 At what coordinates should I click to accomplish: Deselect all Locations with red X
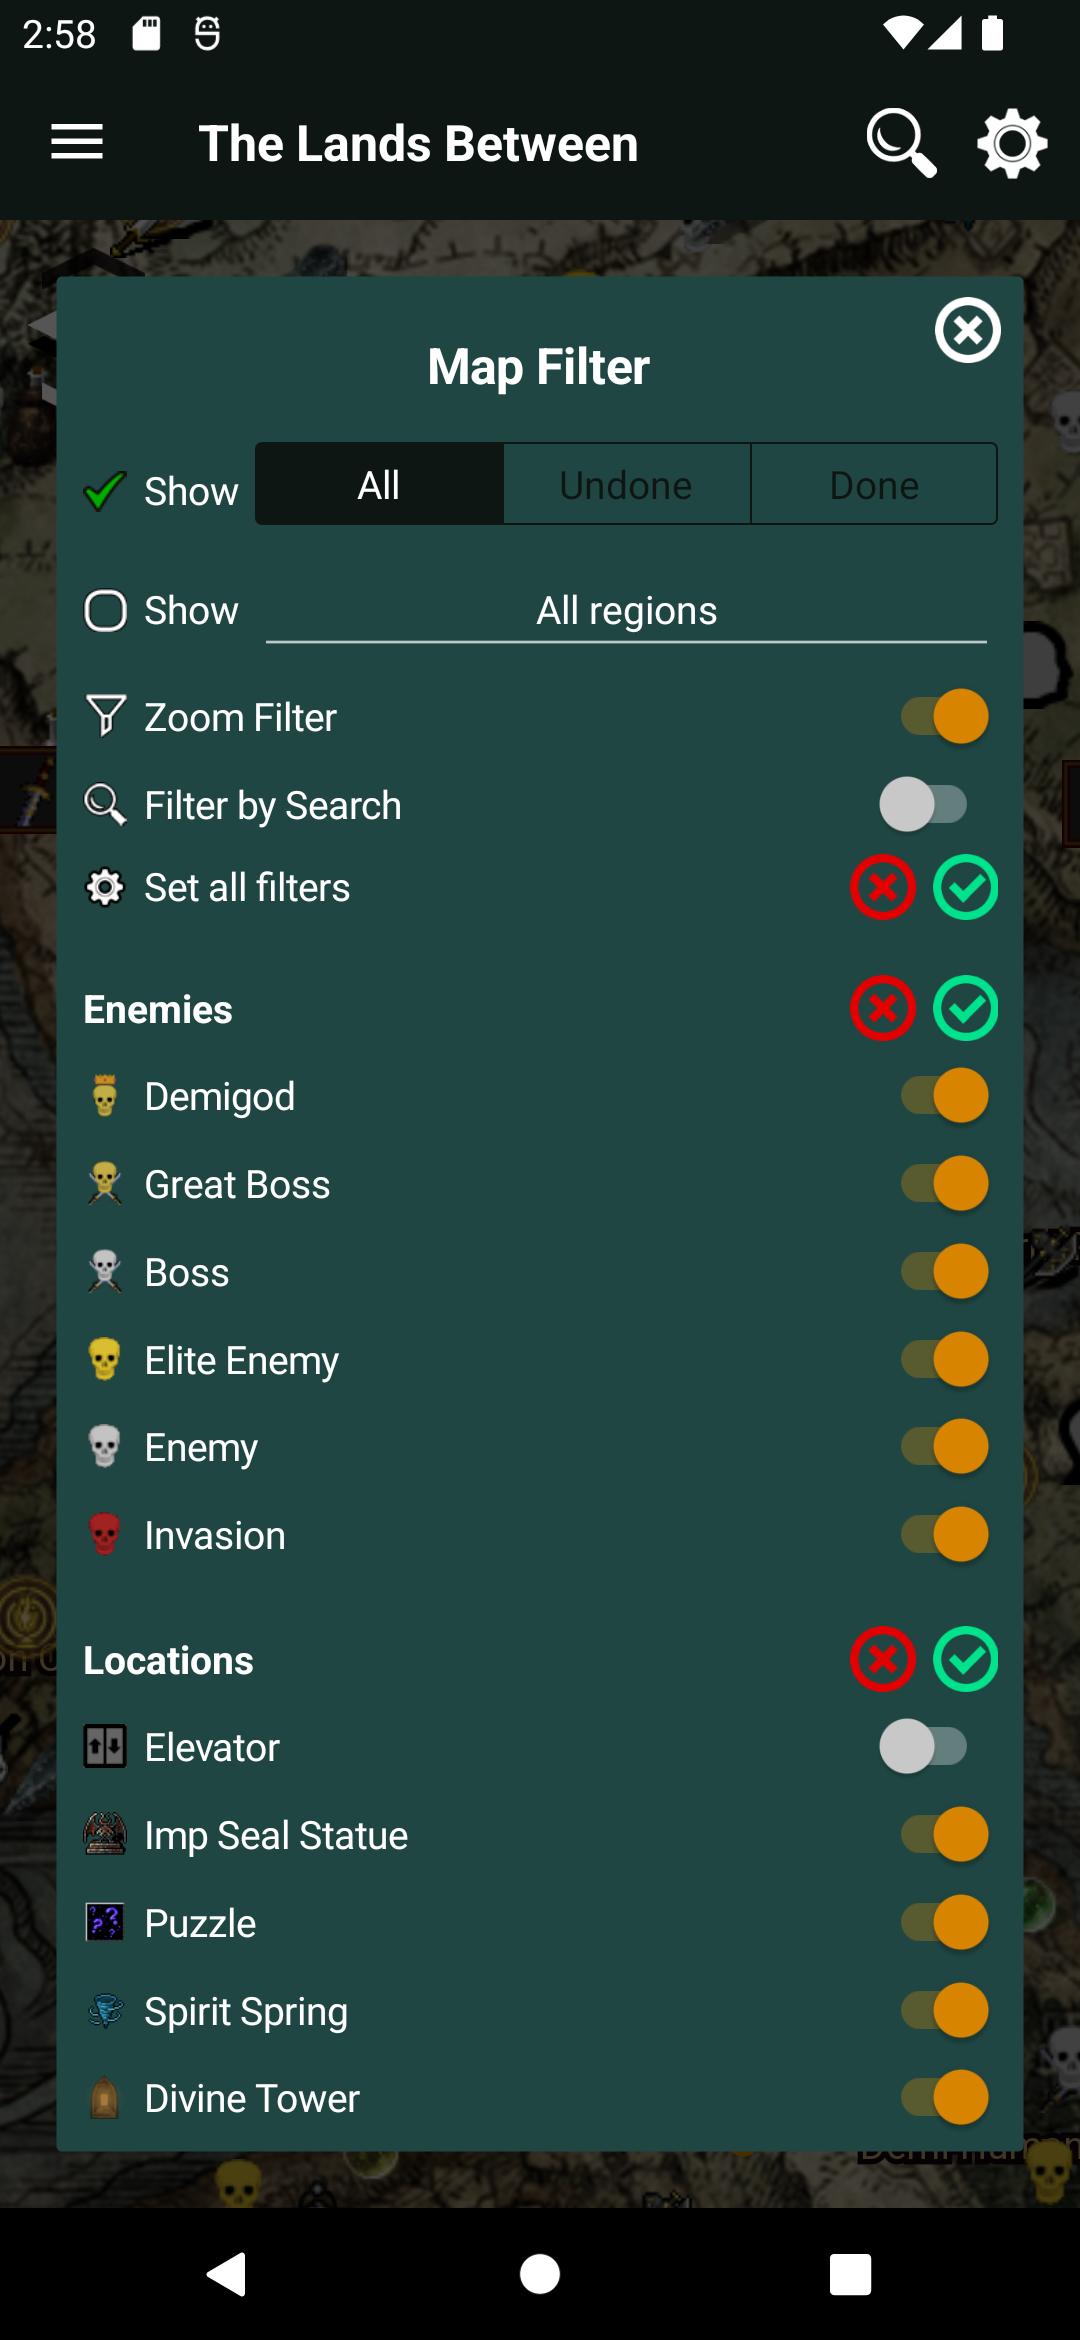[883, 1659]
